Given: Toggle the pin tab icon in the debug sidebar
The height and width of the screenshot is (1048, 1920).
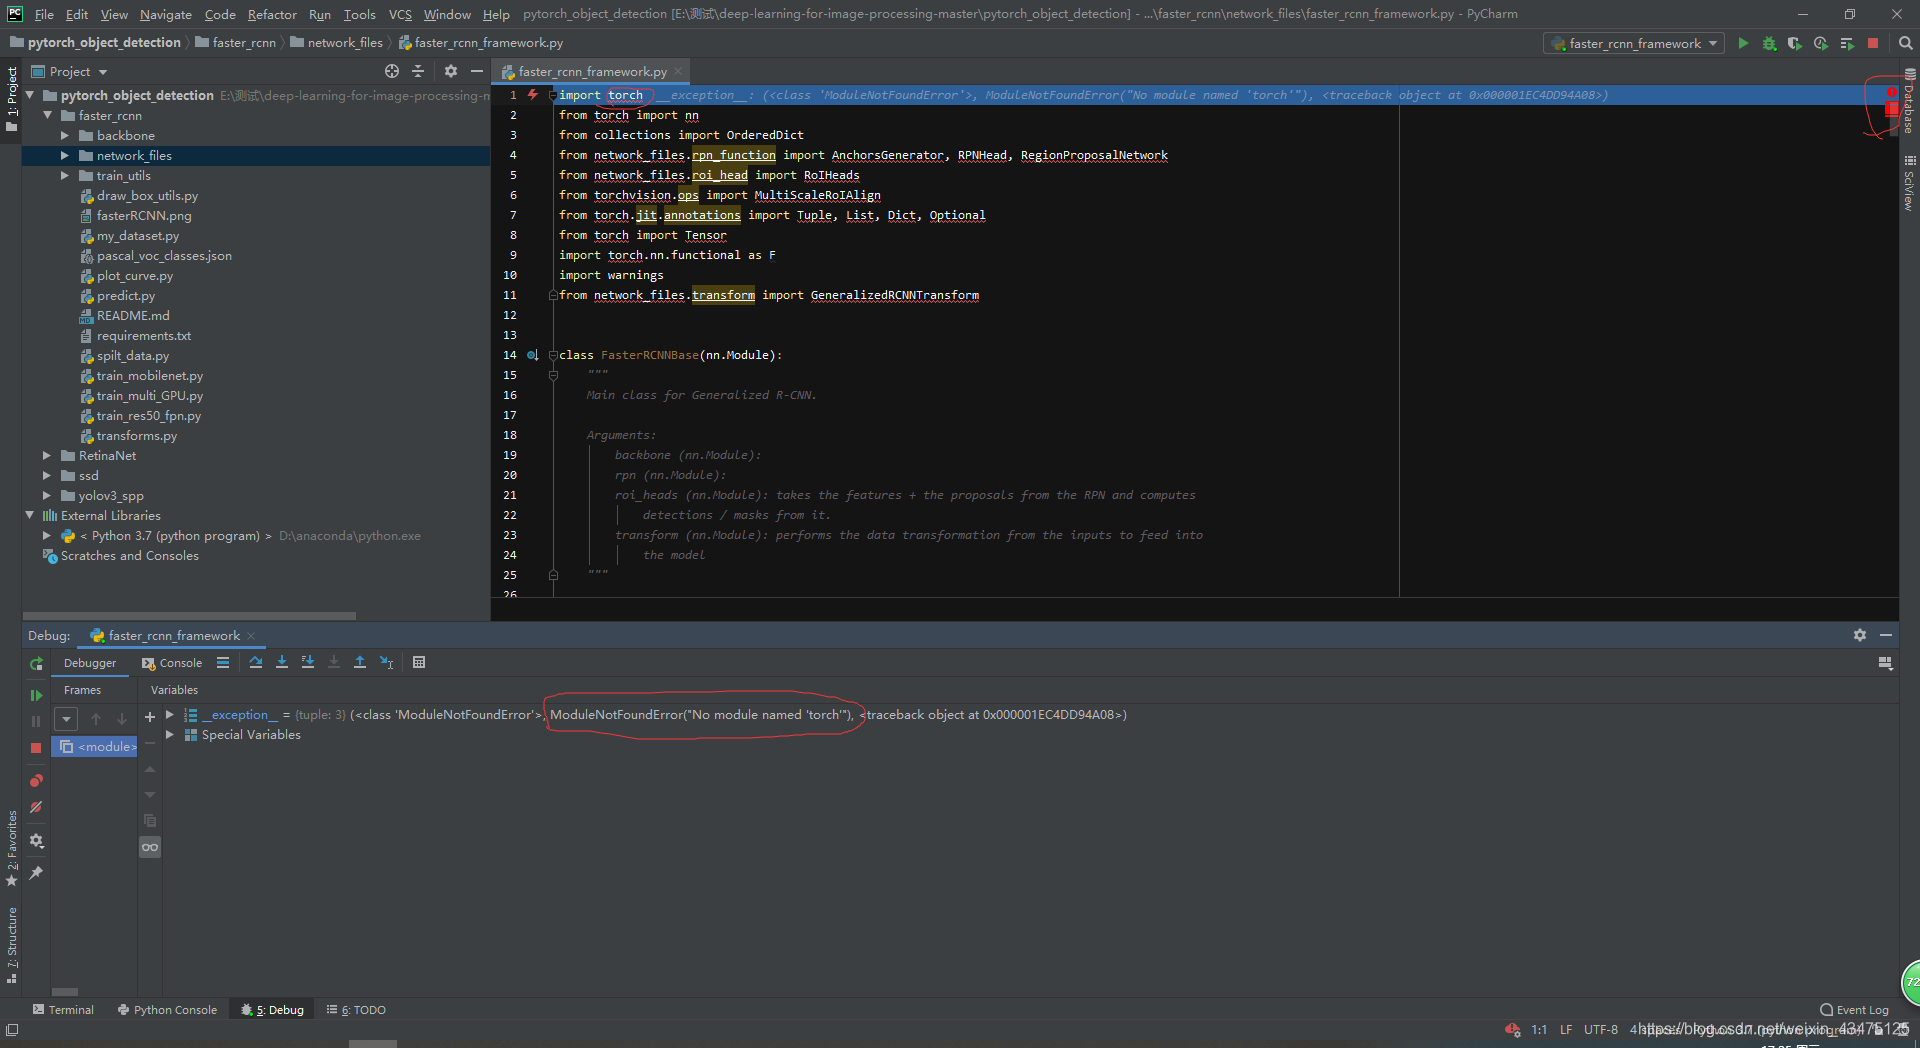Looking at the screenshot, I should (x=36, y=872).
